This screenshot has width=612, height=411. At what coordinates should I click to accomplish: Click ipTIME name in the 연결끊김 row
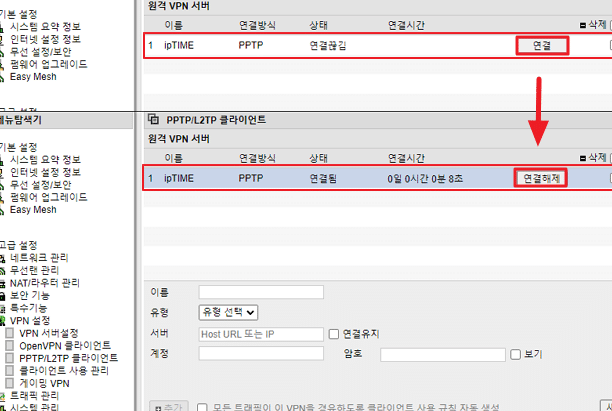tap(179, 45)
